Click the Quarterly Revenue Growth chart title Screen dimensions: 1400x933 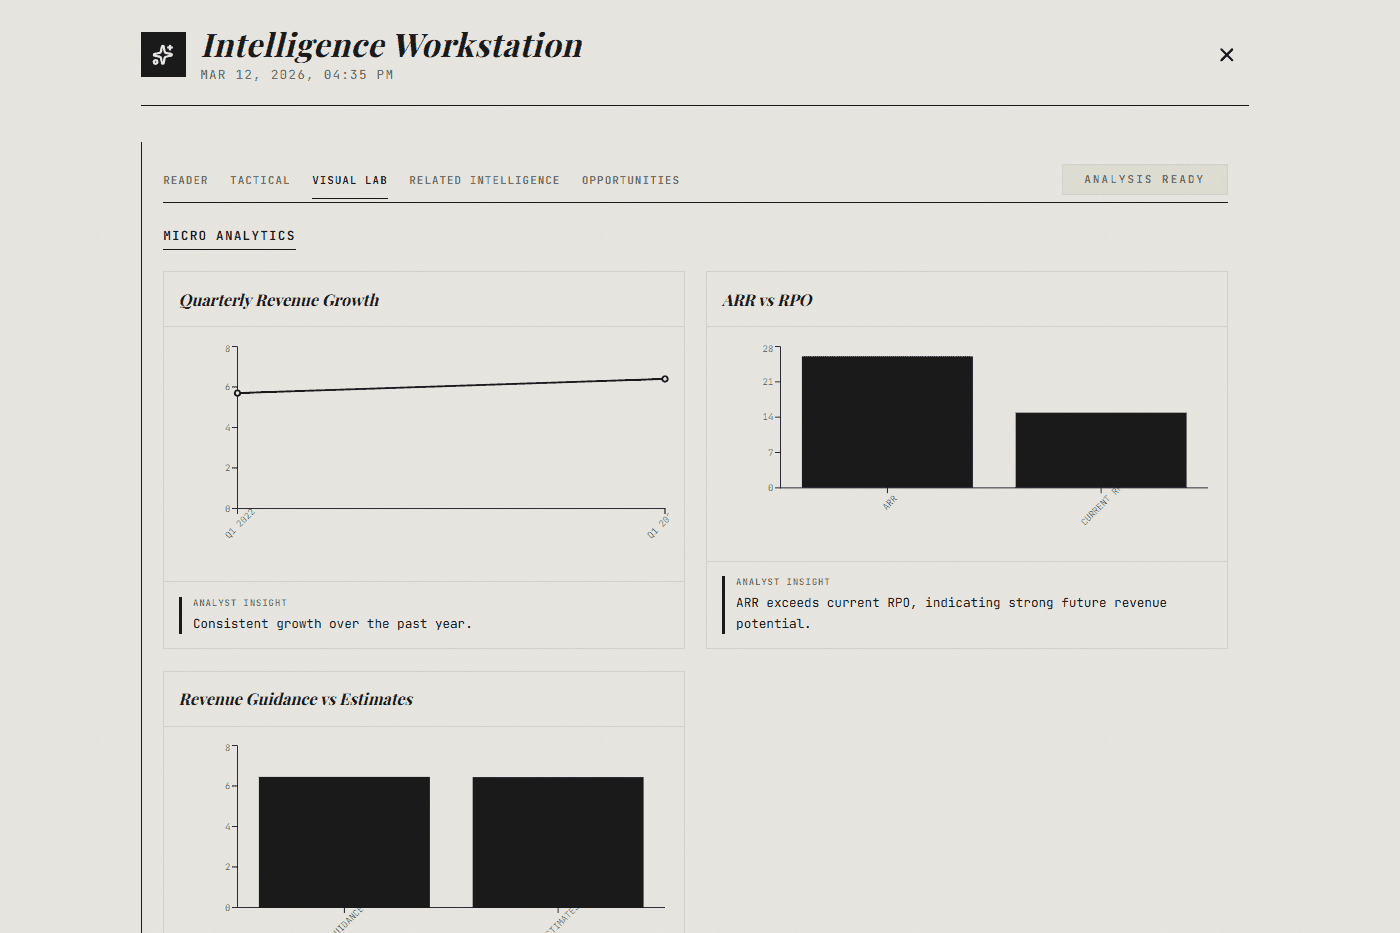coord(279,299)
